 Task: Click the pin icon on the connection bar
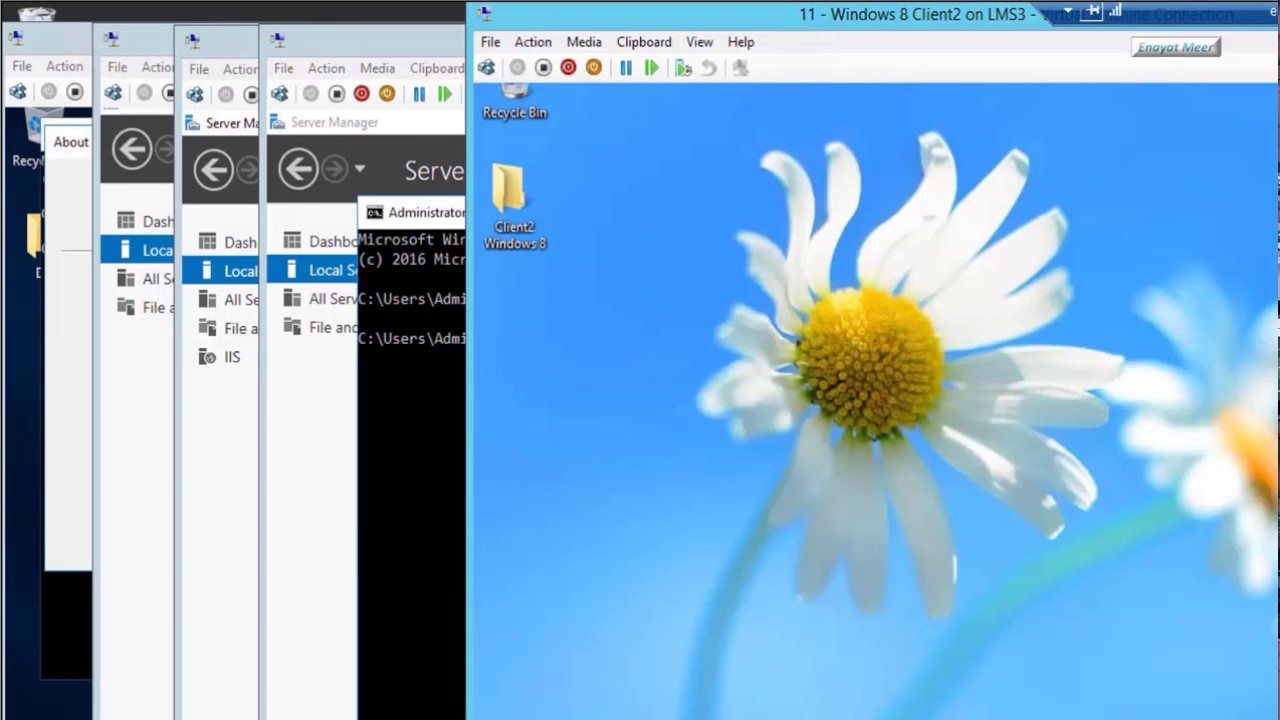point(1093,11)
